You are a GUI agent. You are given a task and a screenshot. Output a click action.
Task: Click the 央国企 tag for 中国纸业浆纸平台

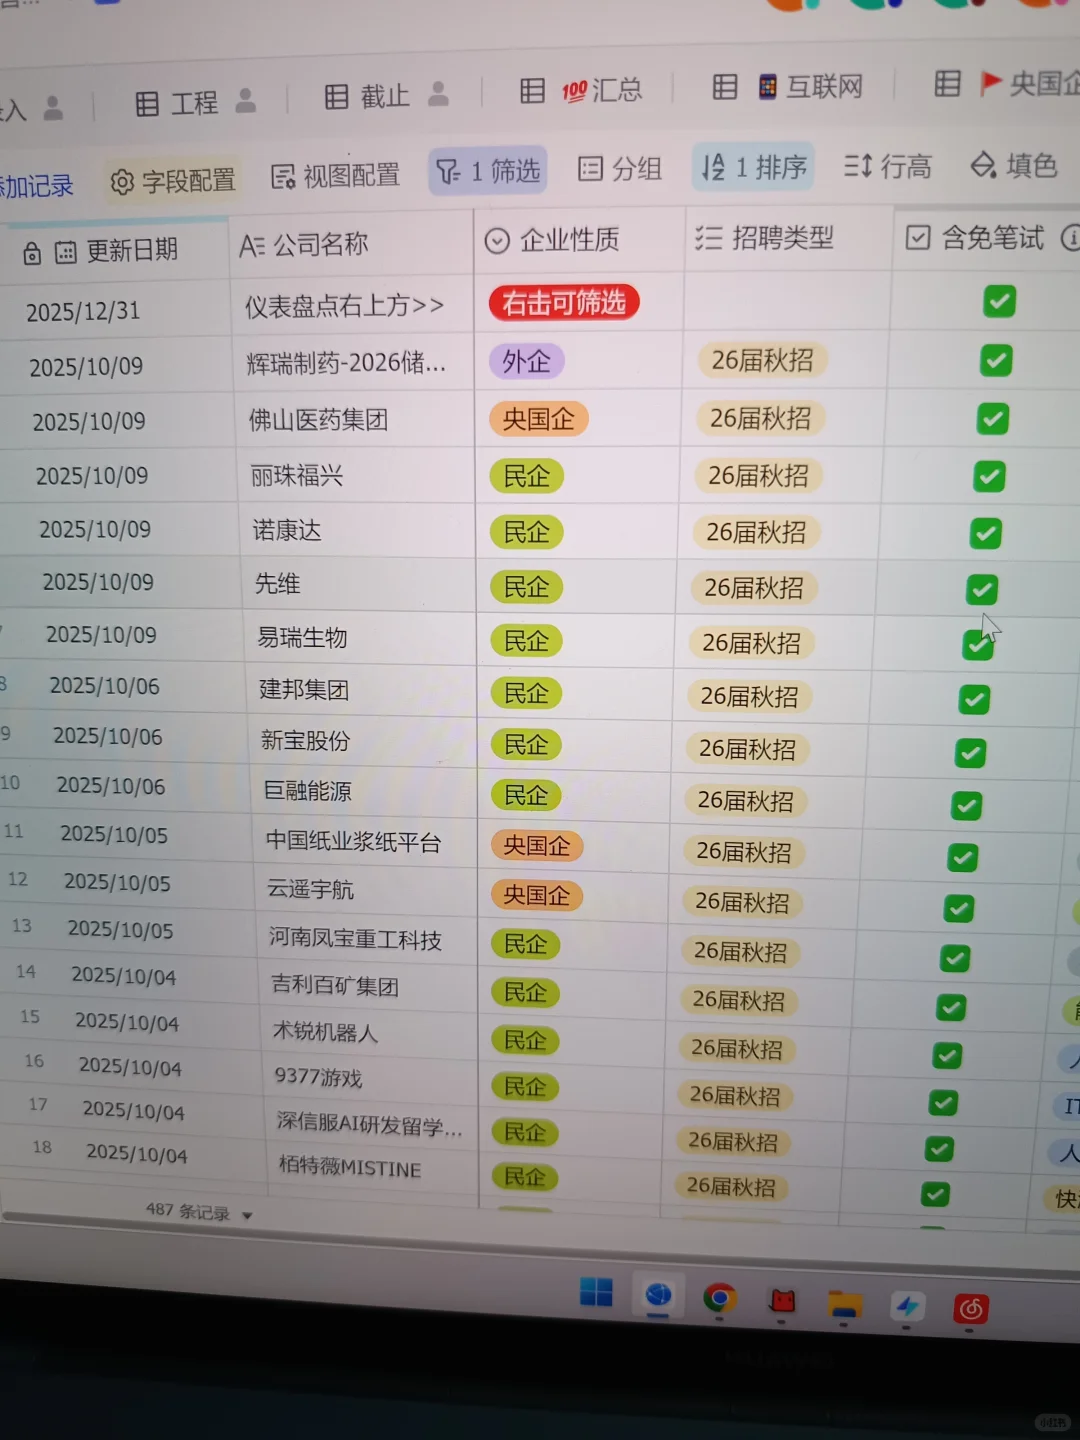click(537, 846)
